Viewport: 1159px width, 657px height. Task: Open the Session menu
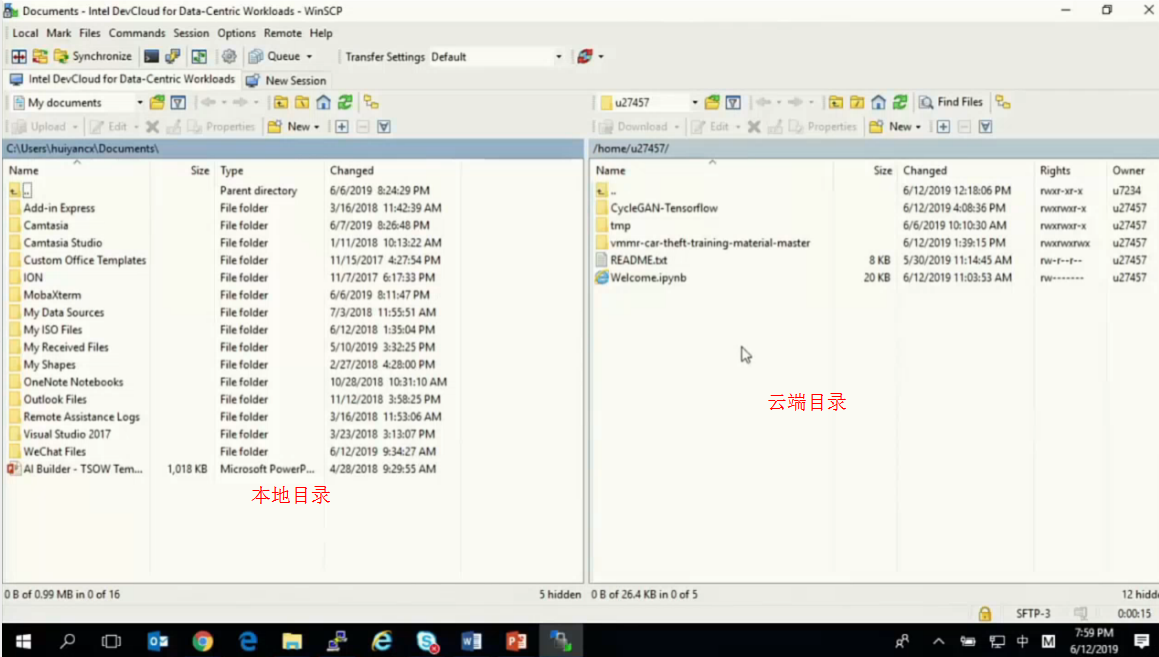pos(191,33)
